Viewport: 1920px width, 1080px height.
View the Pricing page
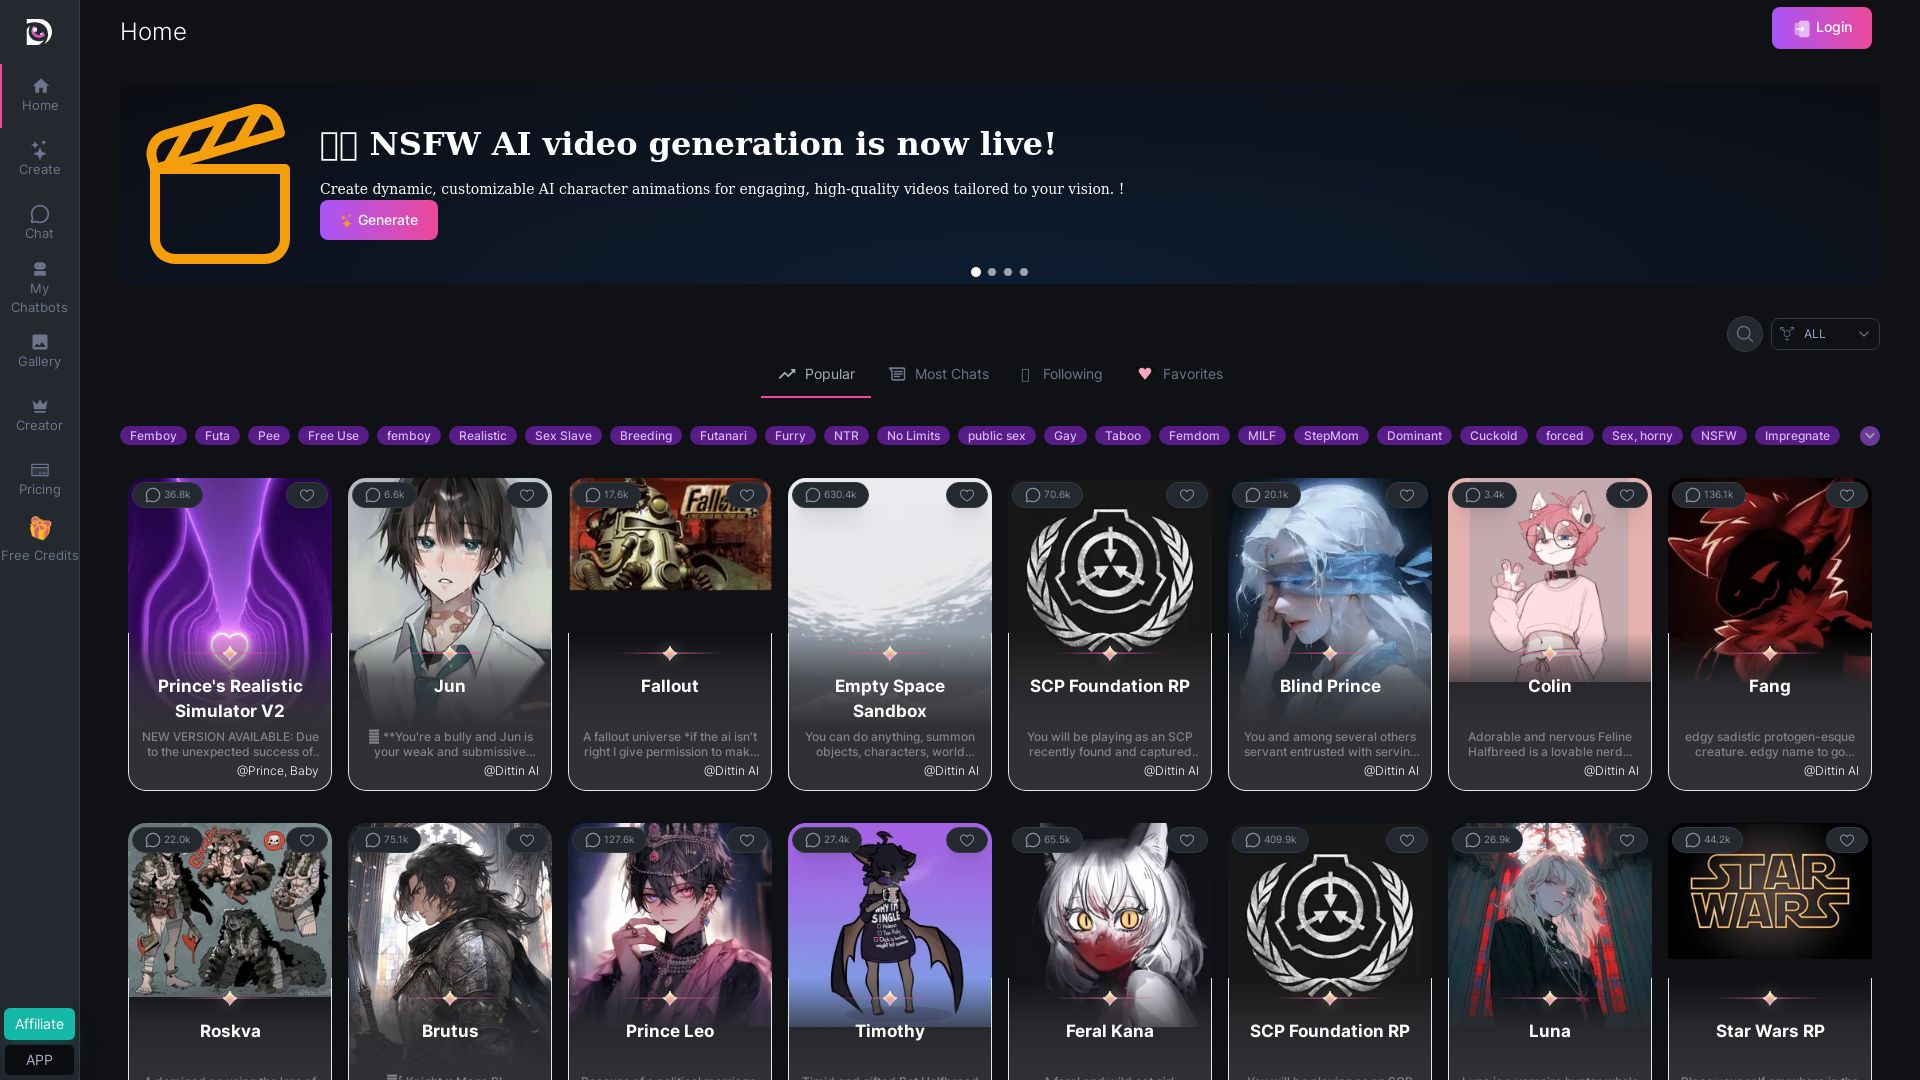40,479
